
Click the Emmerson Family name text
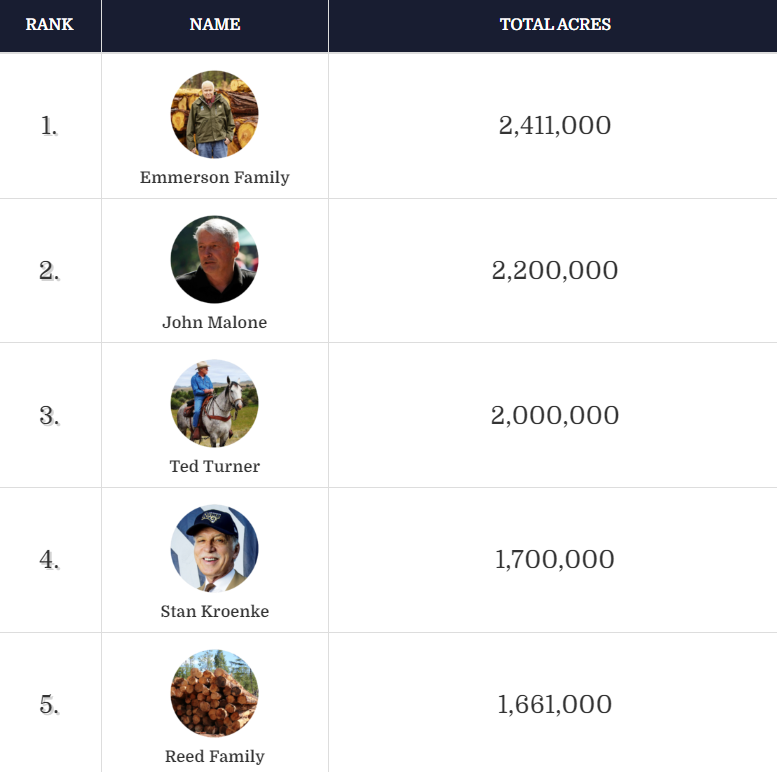215,178
